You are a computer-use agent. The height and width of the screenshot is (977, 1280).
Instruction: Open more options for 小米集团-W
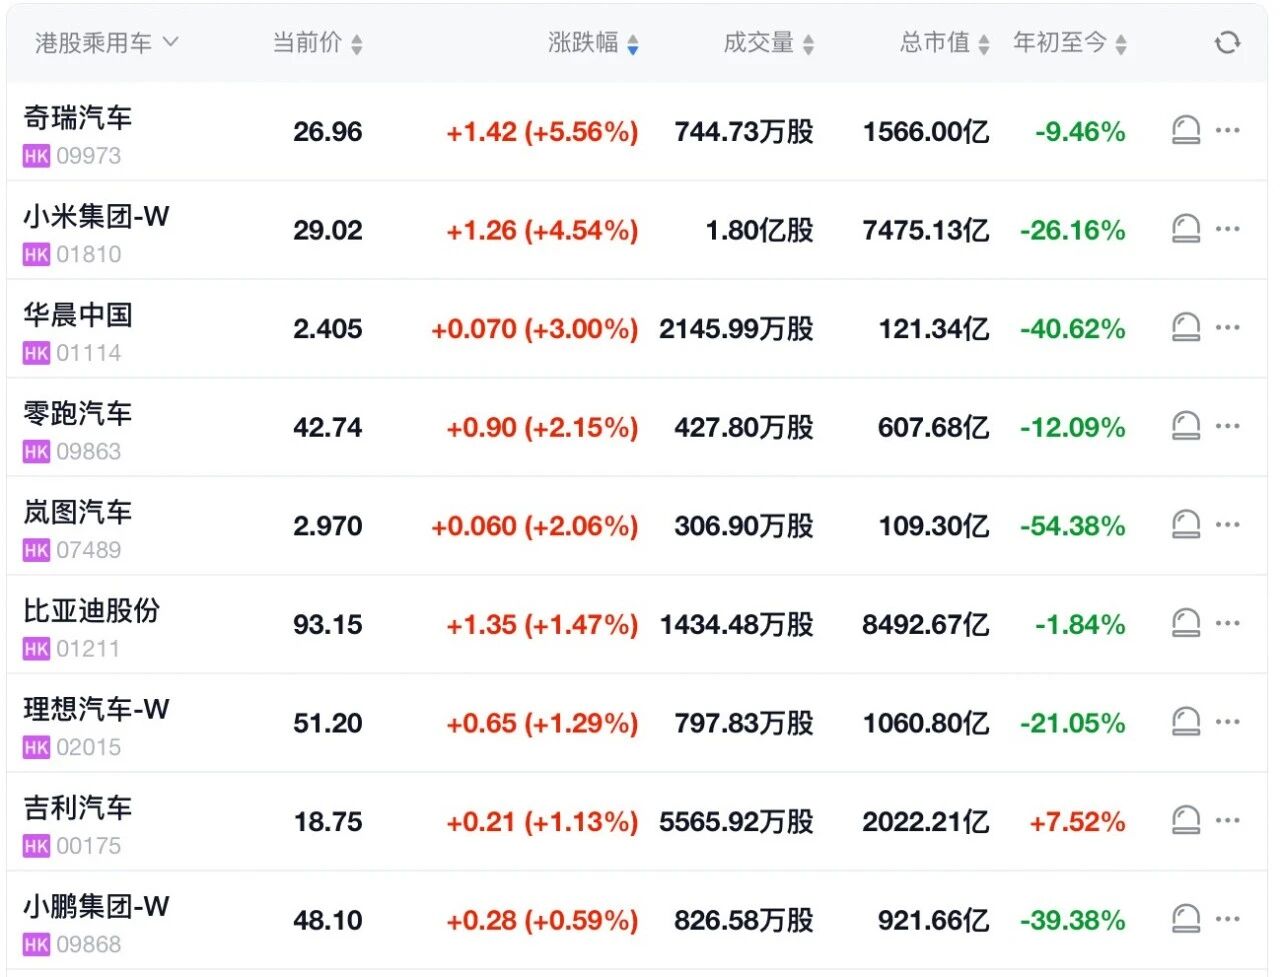1228,229
